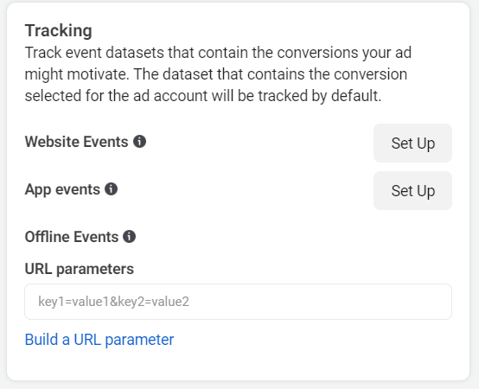The height and width of the screenshot is (389, 479).
Task: Select the App events label text
Action: (x=62, y=190)
